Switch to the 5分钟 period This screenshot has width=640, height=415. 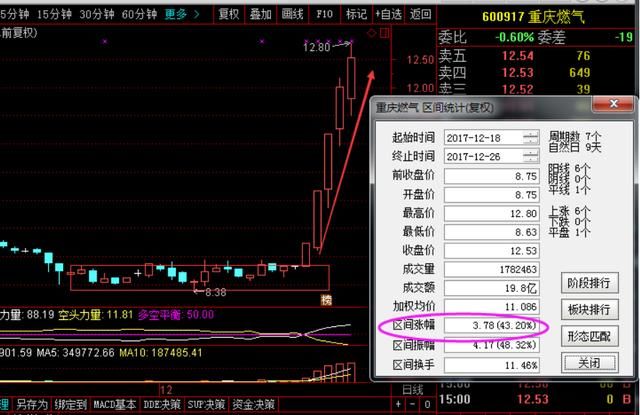15,15
